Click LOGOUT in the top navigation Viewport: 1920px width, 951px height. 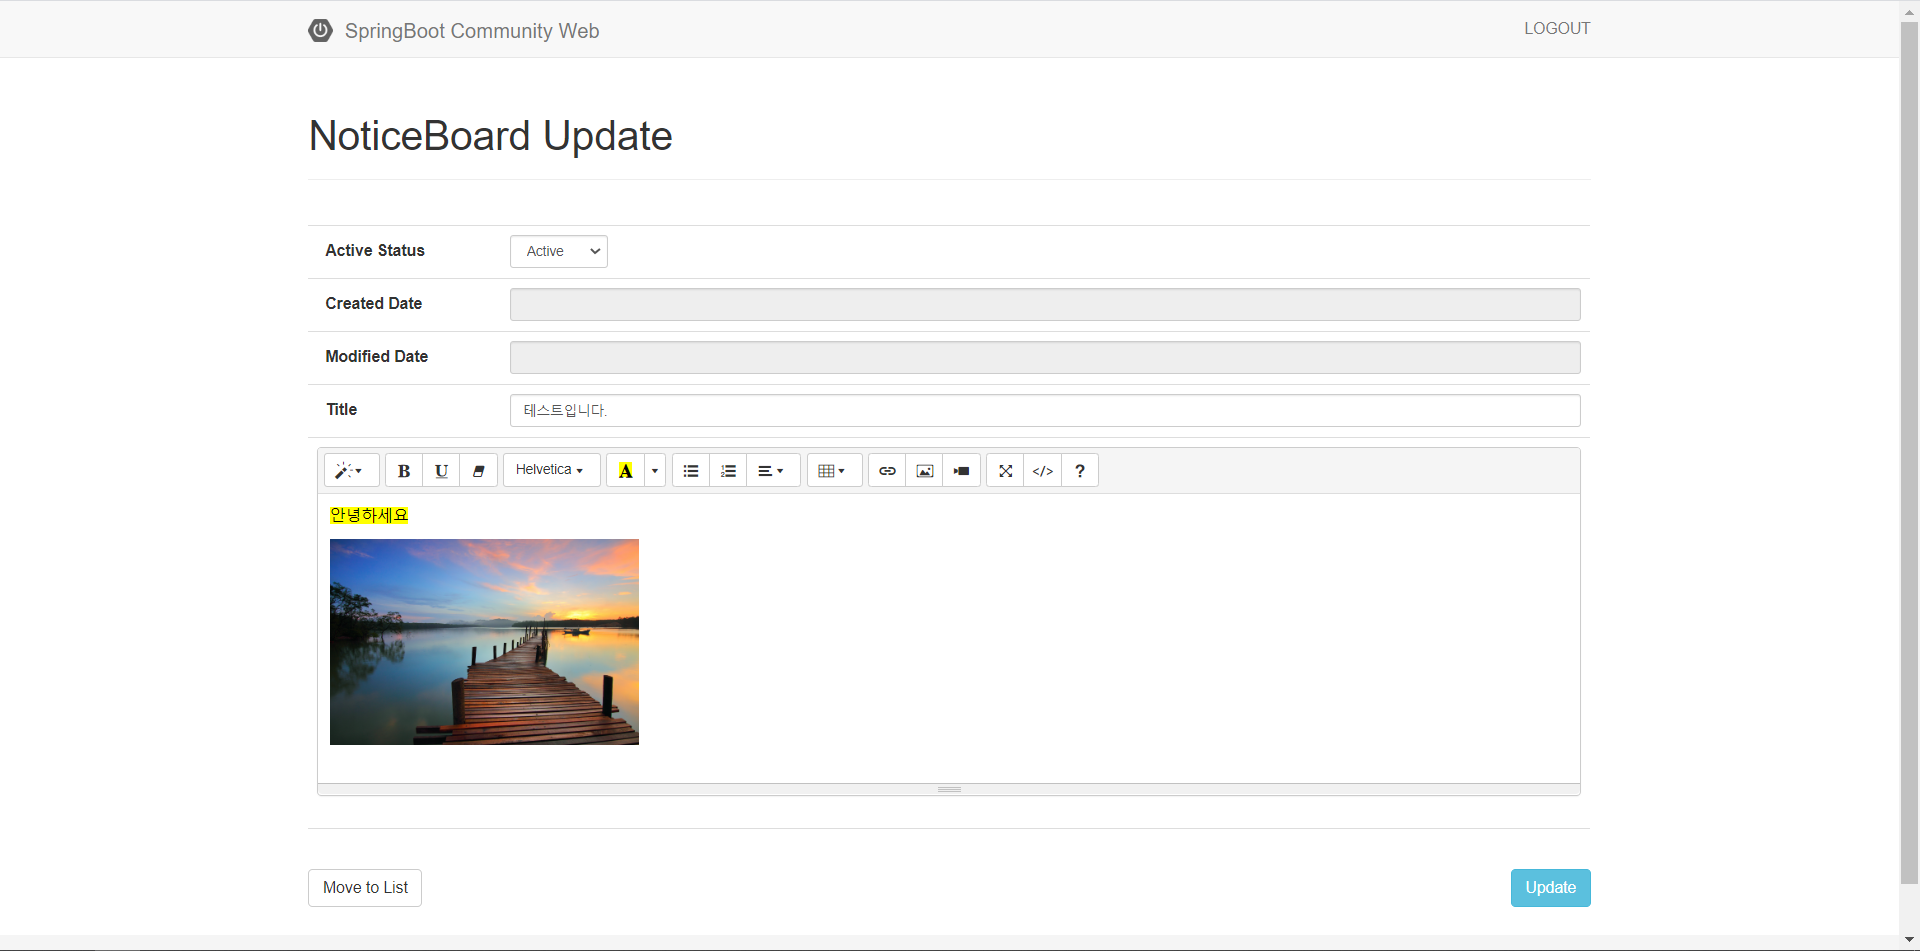[1556, 29]
